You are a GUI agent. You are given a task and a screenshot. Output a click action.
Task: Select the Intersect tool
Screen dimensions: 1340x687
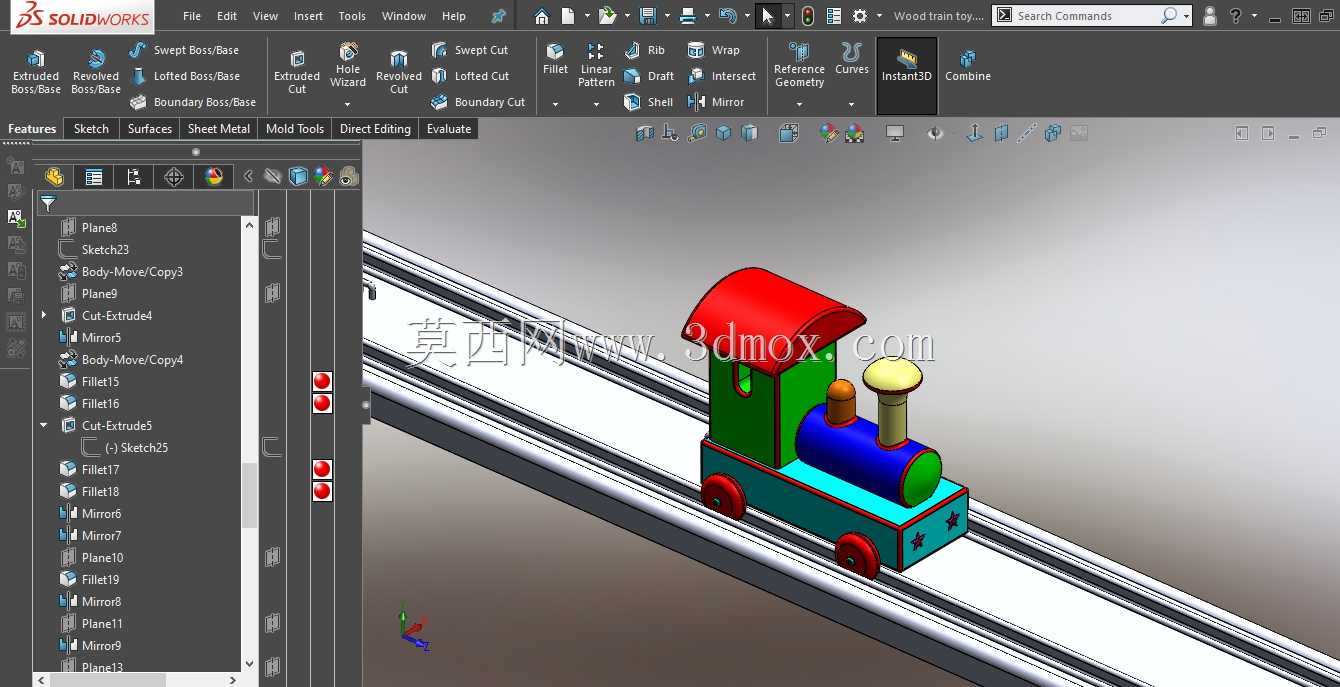(x=722, y=76)
